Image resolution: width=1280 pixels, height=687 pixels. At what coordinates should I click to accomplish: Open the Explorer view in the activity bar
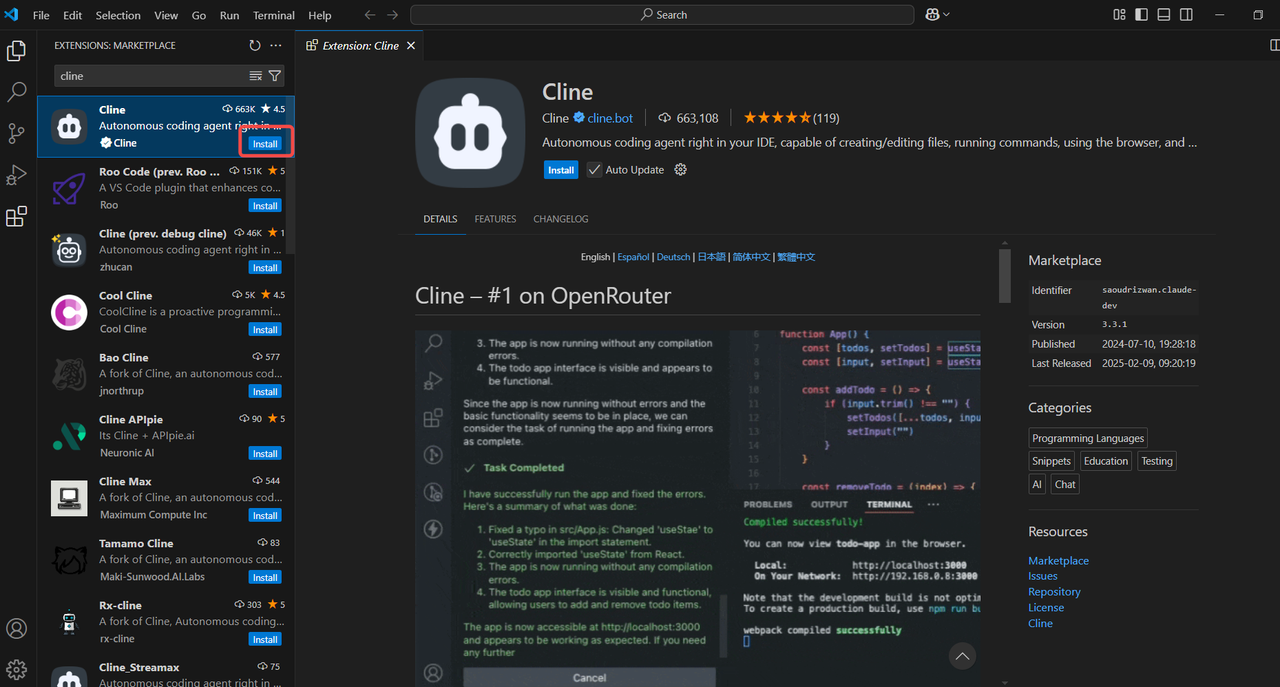[16, 51]
